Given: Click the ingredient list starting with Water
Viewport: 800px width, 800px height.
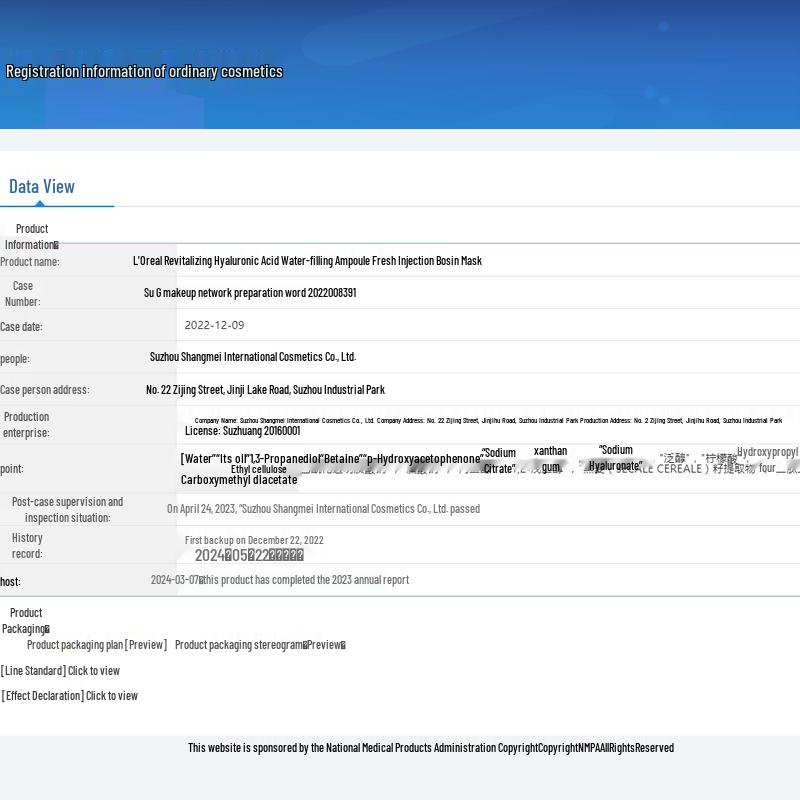Looking at the screenshot, I should click(x=330, y=459).
